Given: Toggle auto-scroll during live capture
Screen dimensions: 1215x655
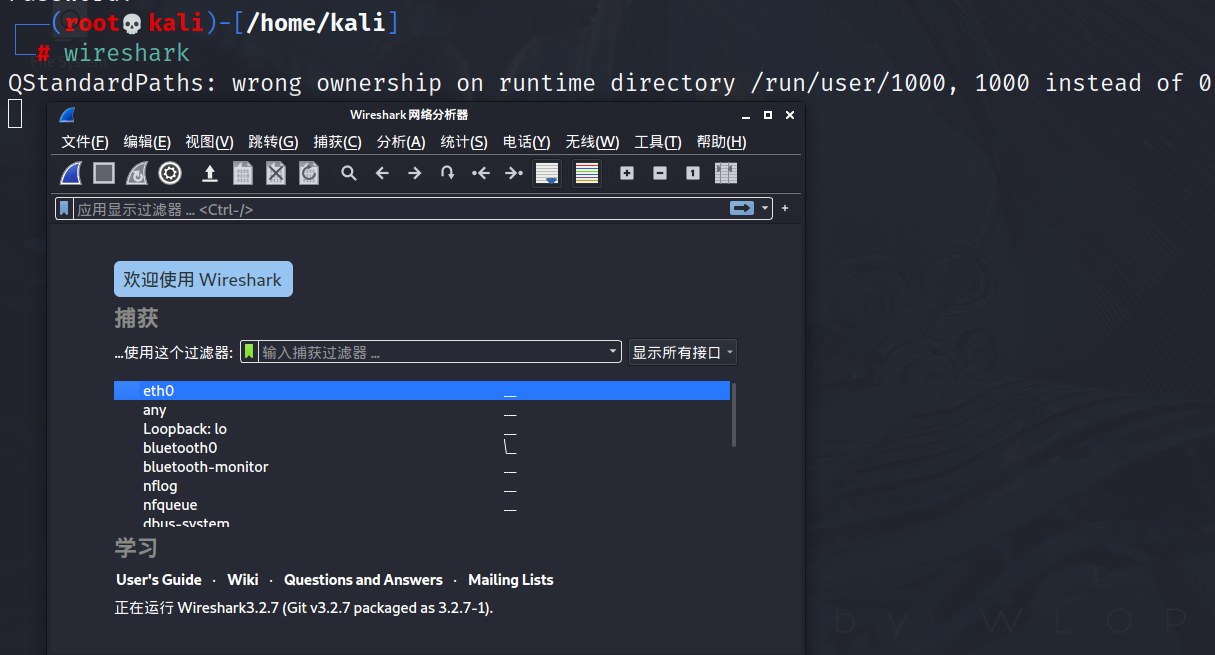Looking at the screenshot, I should click(547, 174).
